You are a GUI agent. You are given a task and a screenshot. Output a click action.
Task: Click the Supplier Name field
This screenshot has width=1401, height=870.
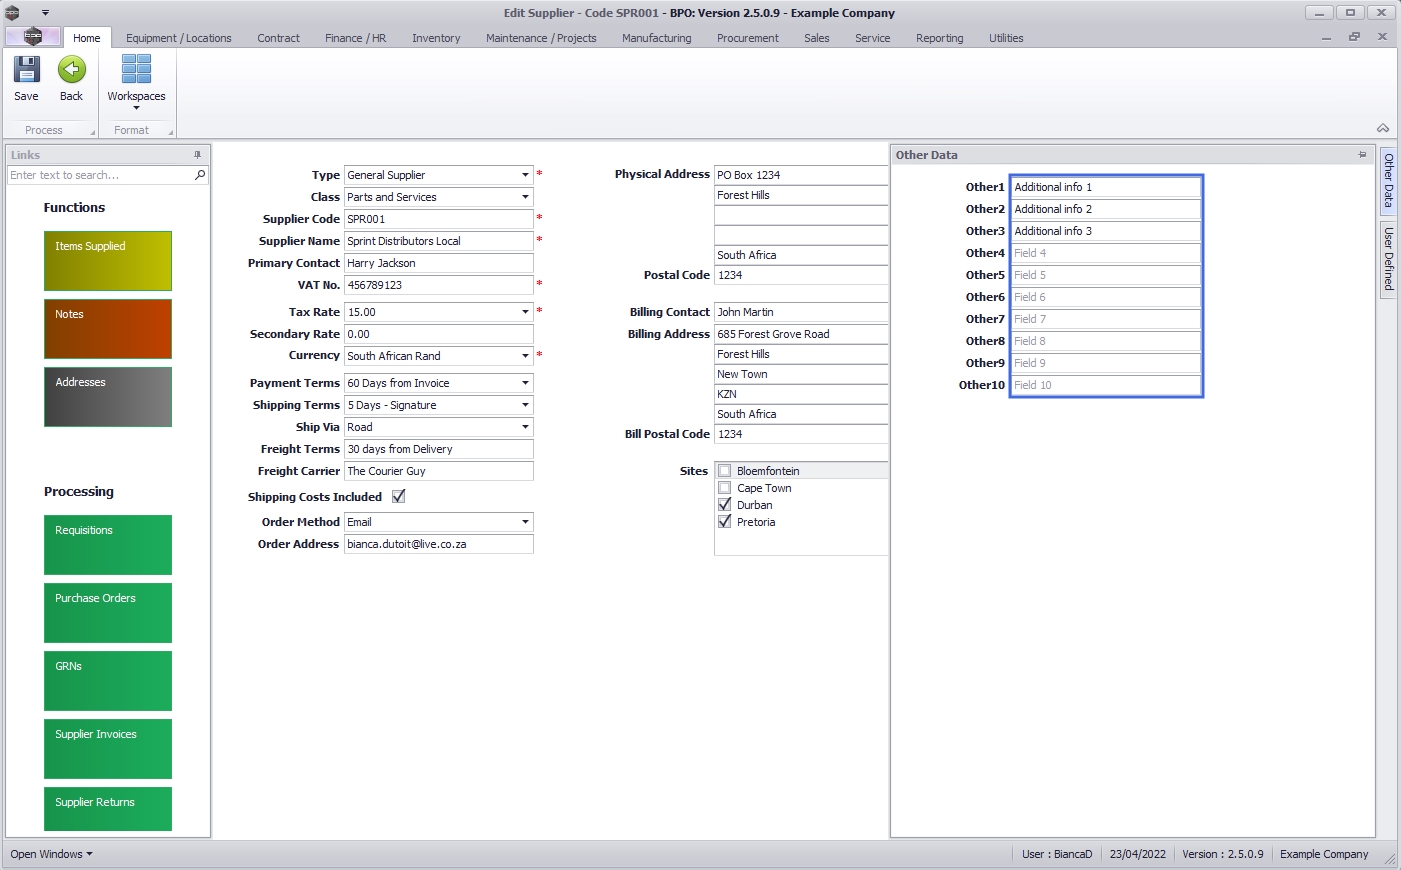[439, 241]
